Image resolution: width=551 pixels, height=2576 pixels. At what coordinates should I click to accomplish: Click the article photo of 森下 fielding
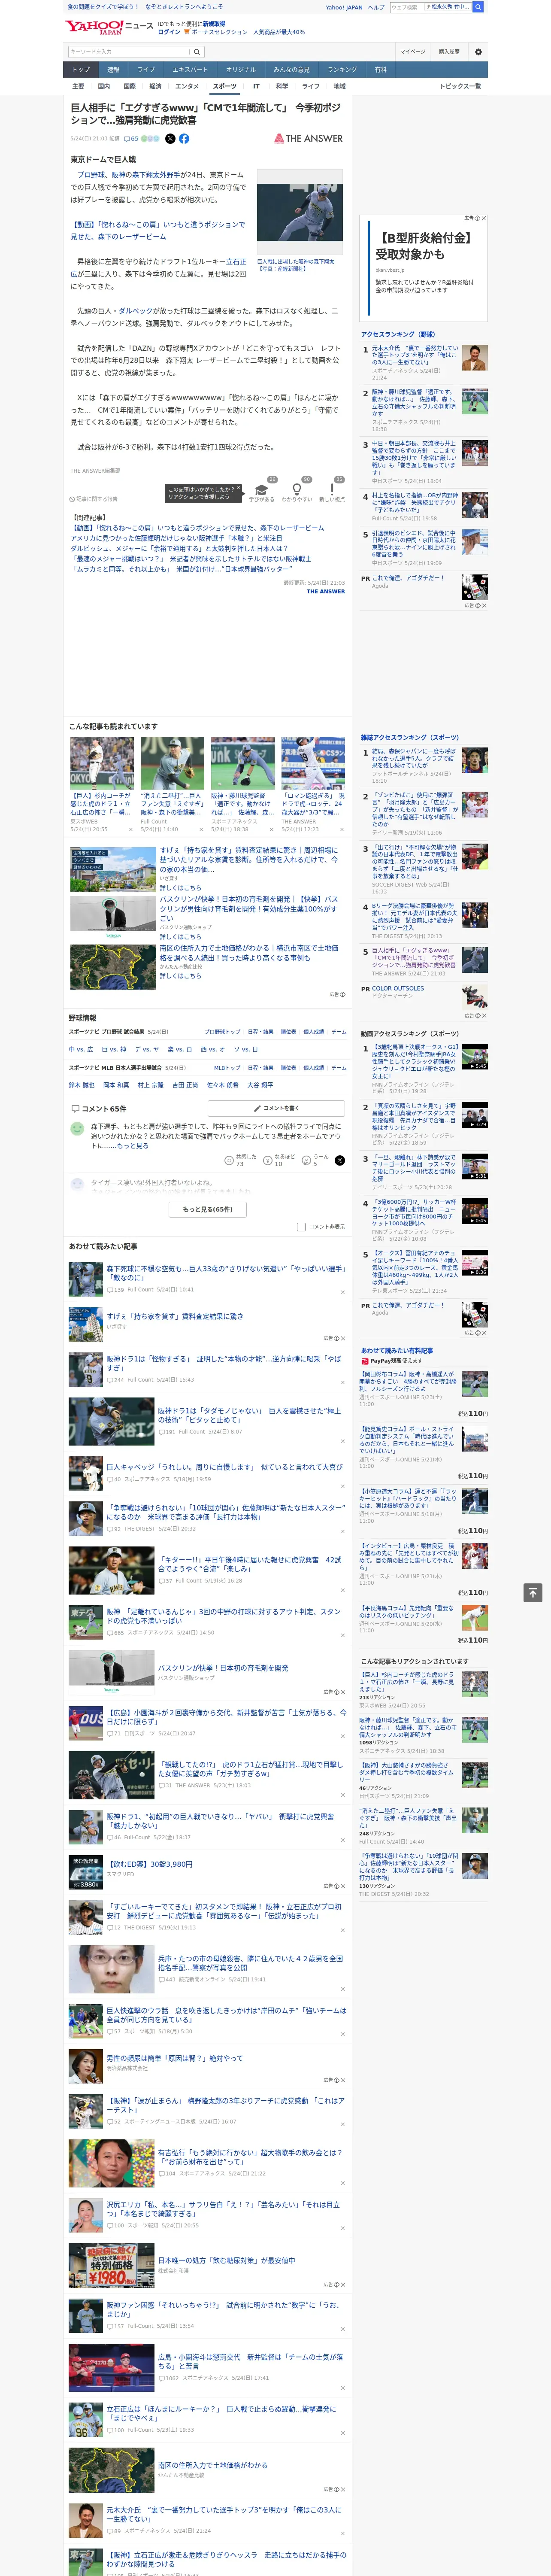click(x=300, y=213)
